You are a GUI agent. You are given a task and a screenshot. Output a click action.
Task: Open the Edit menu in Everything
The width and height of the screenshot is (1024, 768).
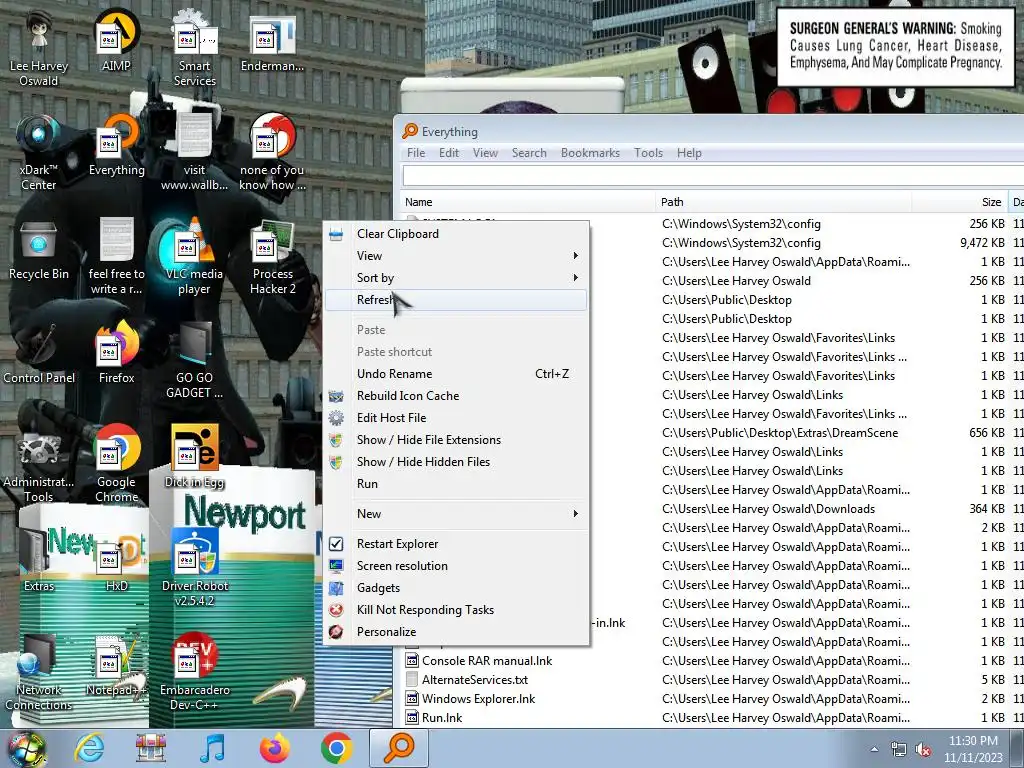(x=449, y=153)
